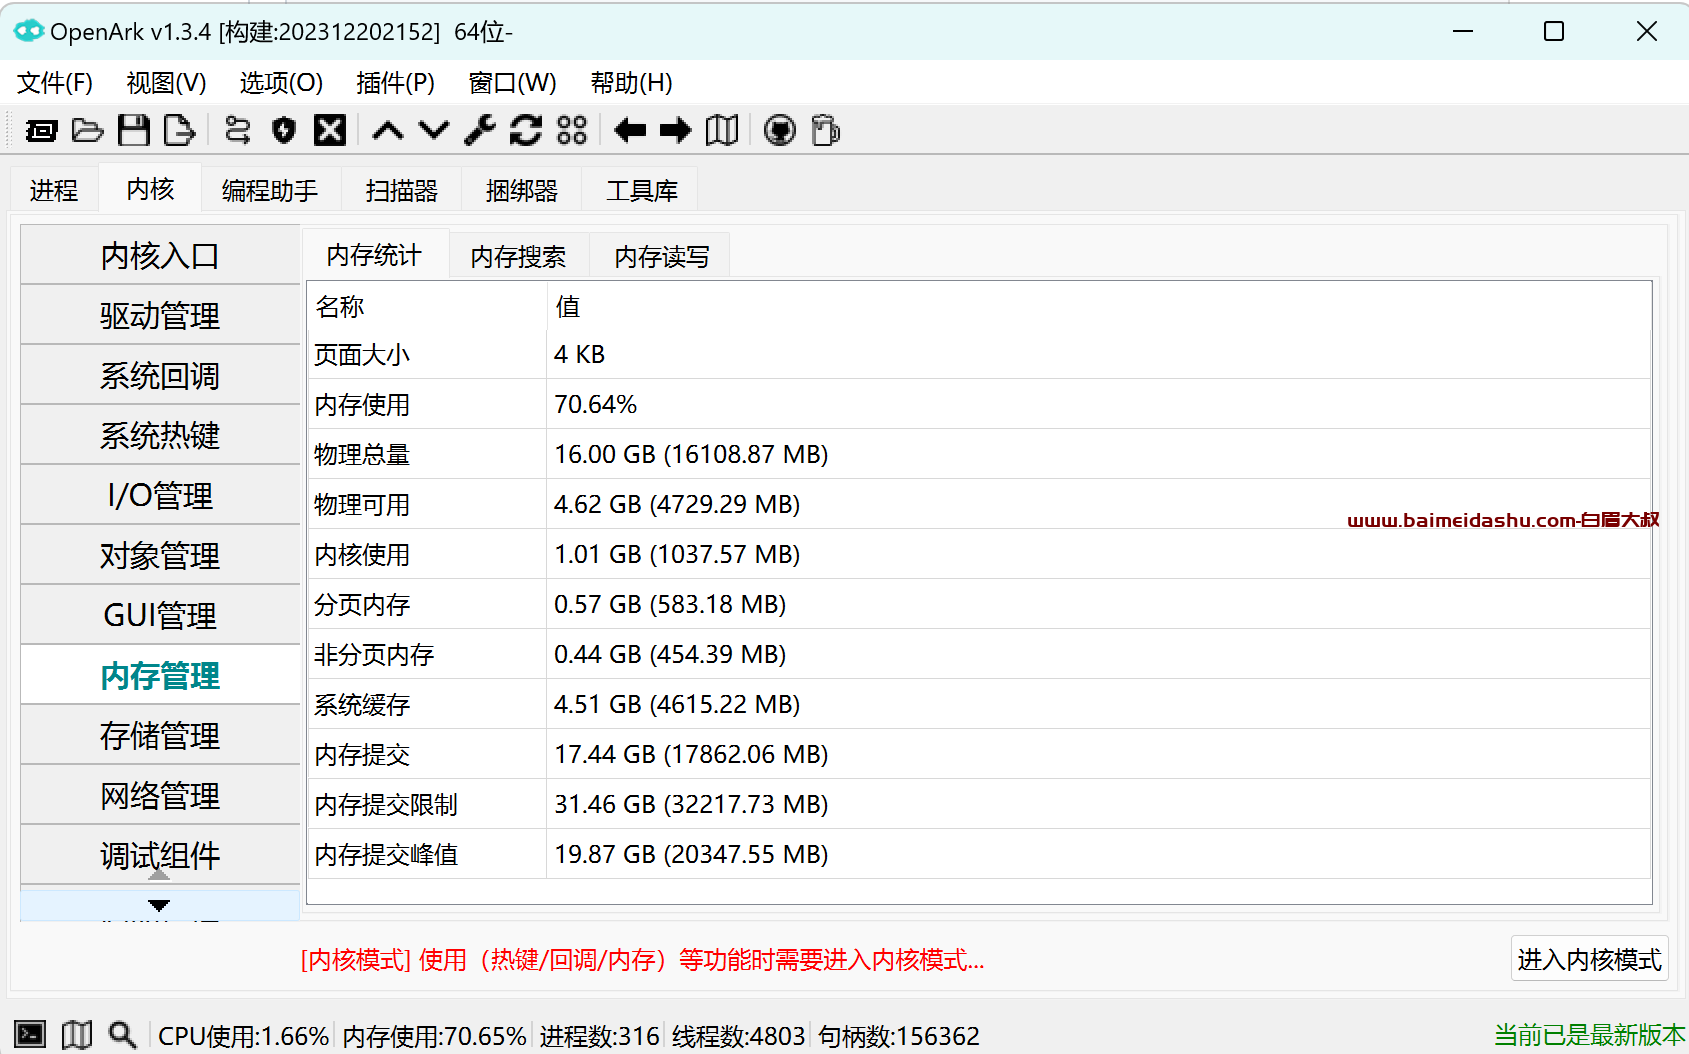The width and height of the screenshot is (1689, 1054).
Task: Select the 物理总量 row name
Action: [x=362, y=454]
